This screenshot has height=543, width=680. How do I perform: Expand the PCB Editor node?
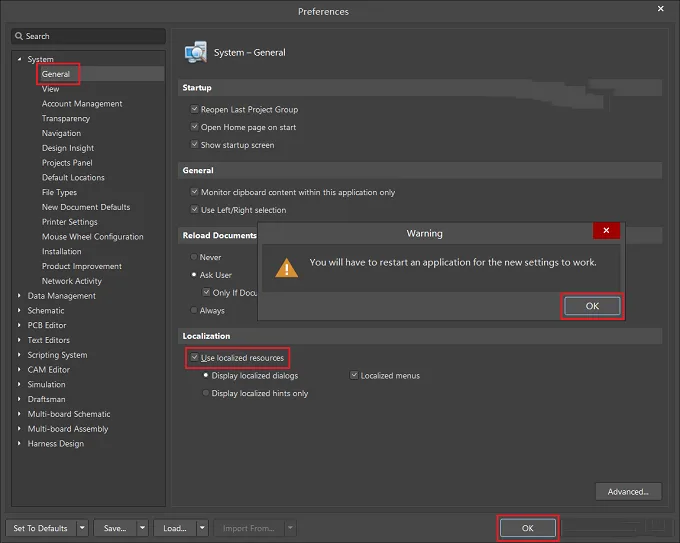[19, 325]
